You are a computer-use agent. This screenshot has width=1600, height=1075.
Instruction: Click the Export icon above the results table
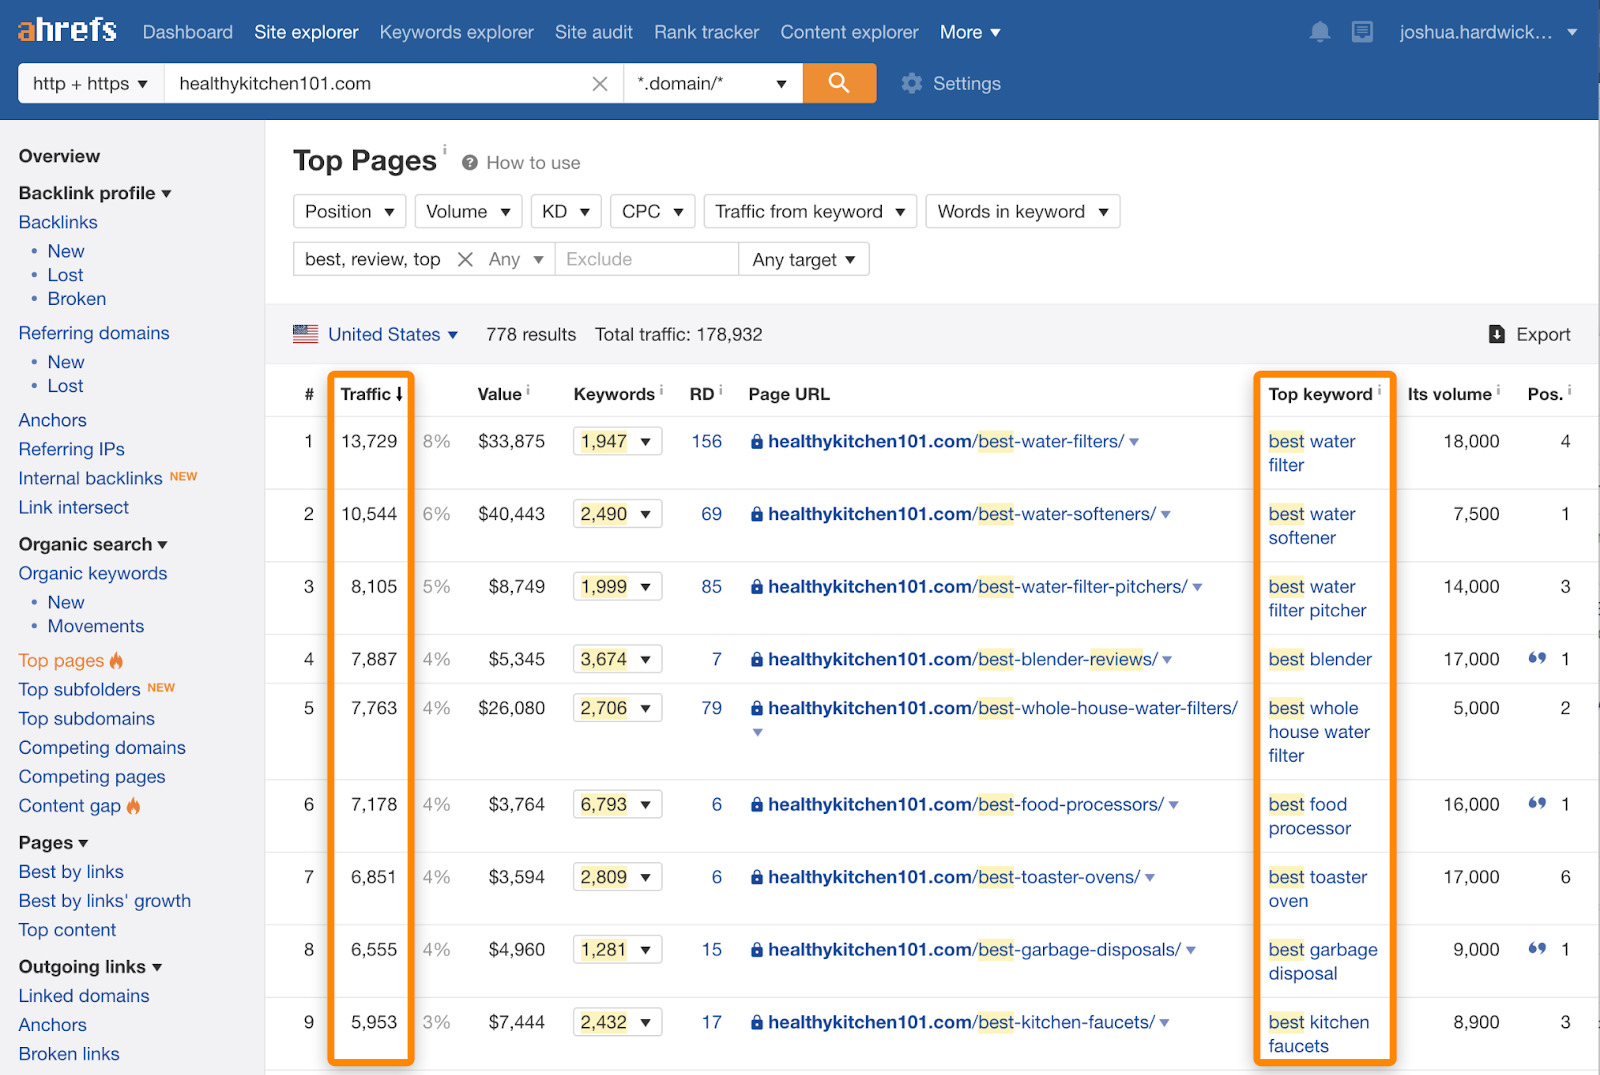(x=1497, y=334)
